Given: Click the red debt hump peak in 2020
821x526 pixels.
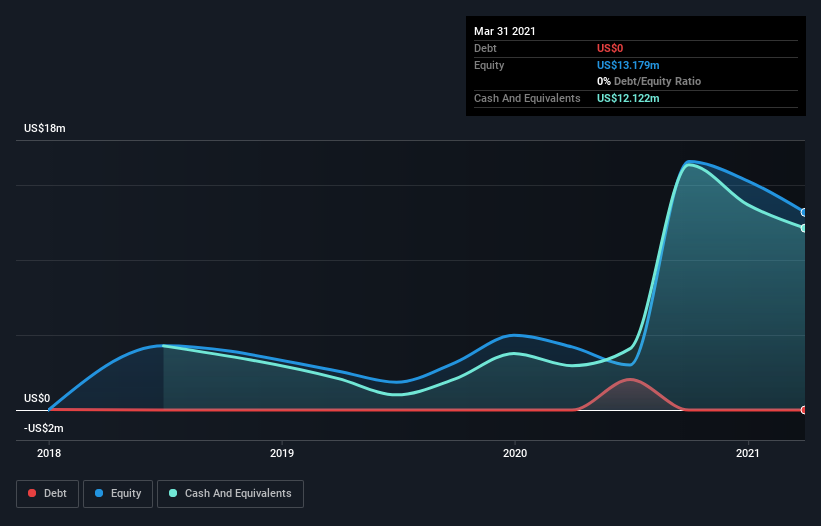Looking at the screenshot, I should click(x=630, y=380).
